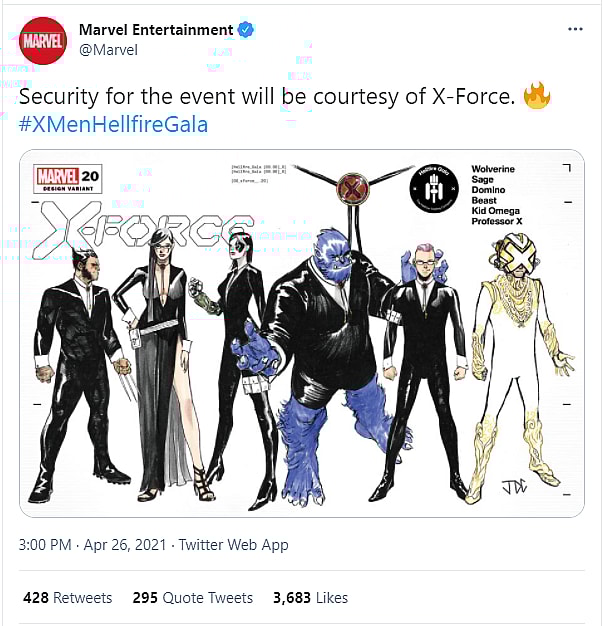Click the red X emblem above Beast
609x626 pixels.
click(353, 188)
